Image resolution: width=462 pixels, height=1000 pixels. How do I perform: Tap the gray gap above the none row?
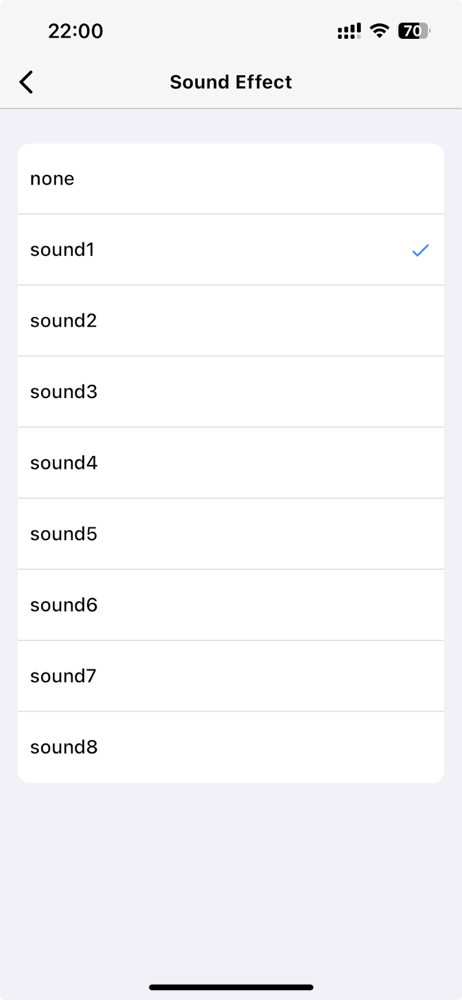click(231, 126)
